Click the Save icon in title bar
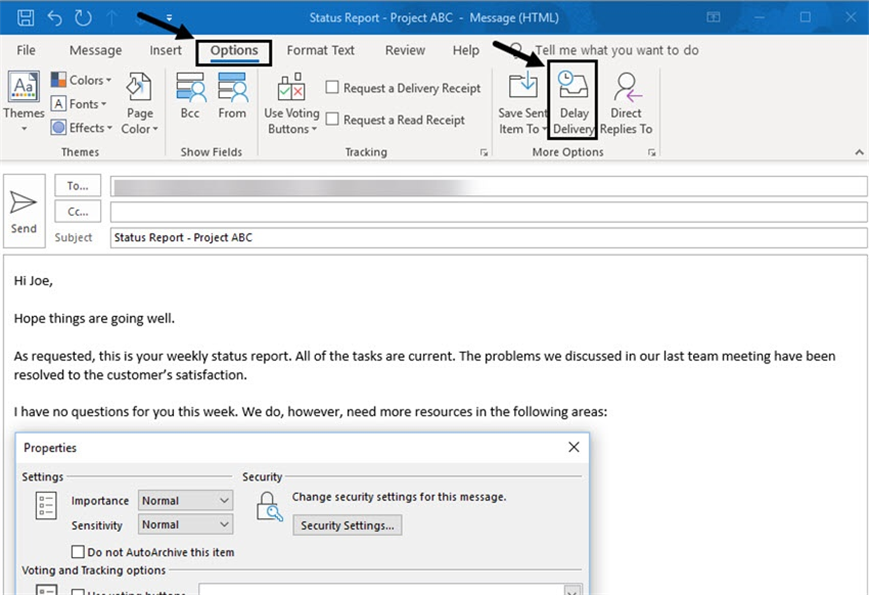Image resolution: width=869 pixels, height=595 pixels. [25, 18]
